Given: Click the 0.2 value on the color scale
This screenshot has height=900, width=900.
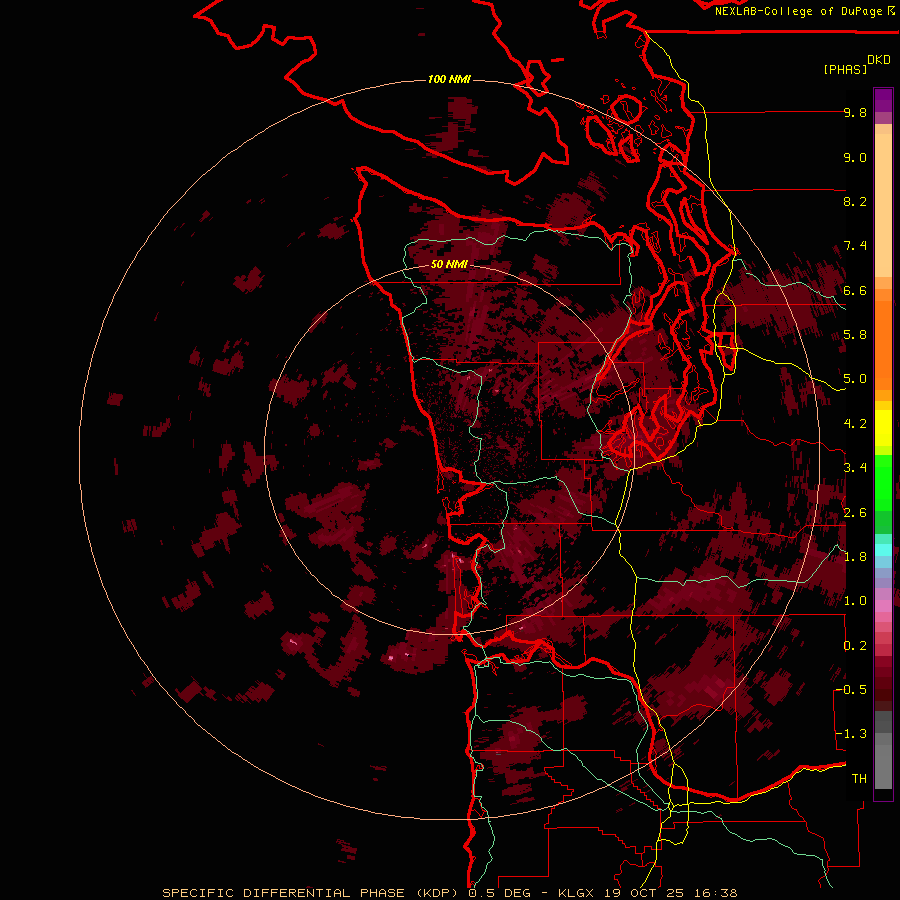Looking at the screenshot, I should [x=855, y=646].
